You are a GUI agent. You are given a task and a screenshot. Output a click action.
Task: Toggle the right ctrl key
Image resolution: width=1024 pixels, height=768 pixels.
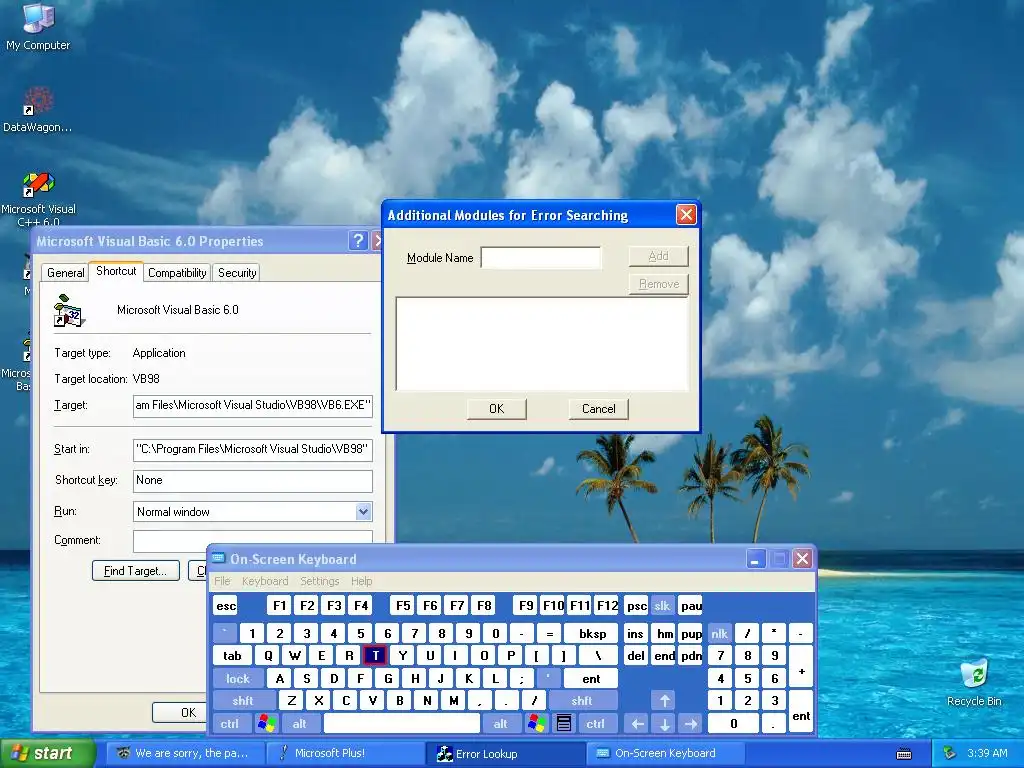(596, 724)
